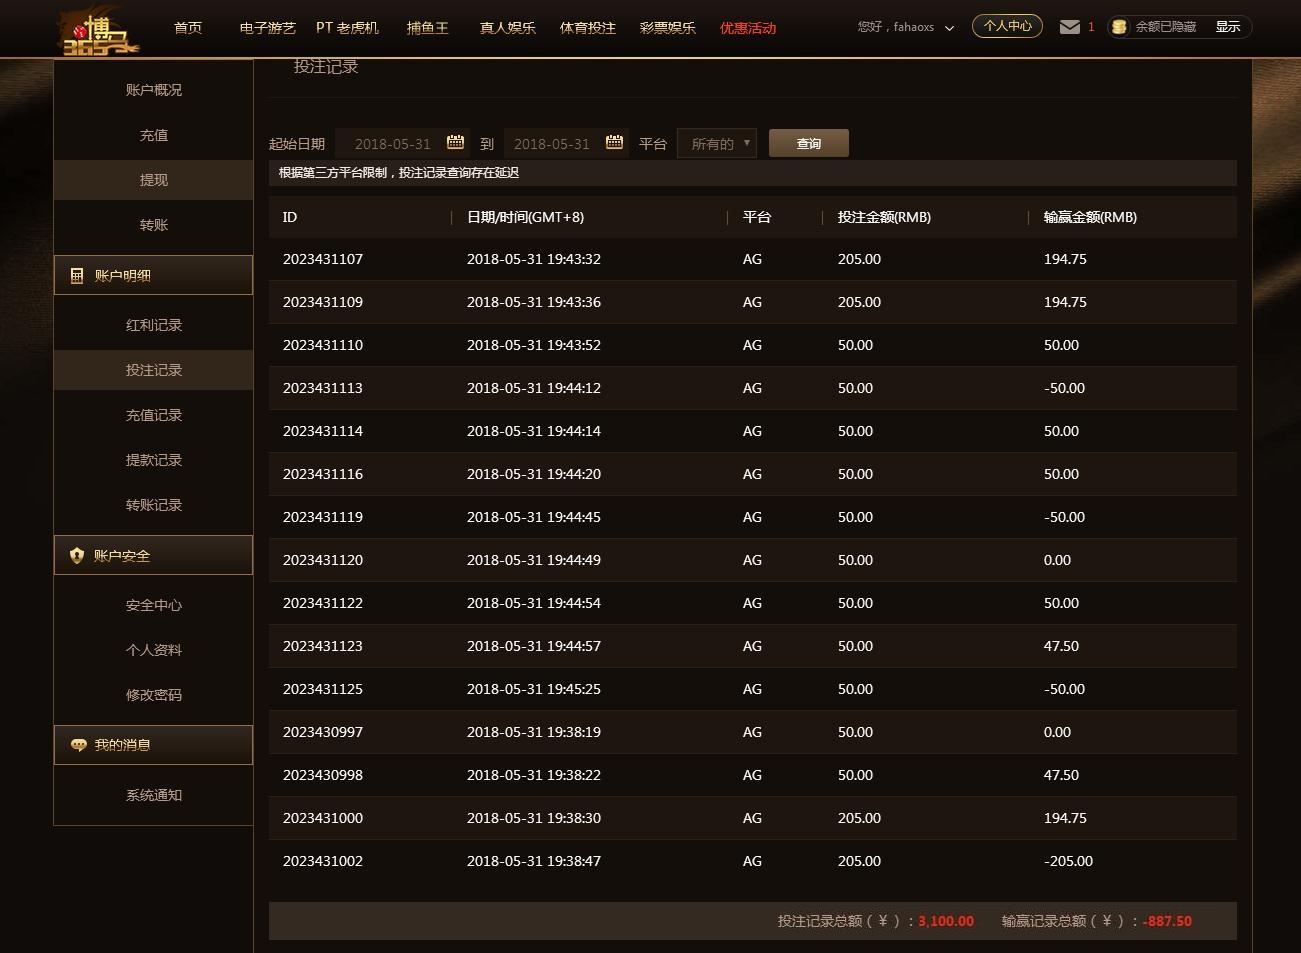The image size is (1301, 953).
Task: Open 转账 in sidebar
Action: click(154, 225)
